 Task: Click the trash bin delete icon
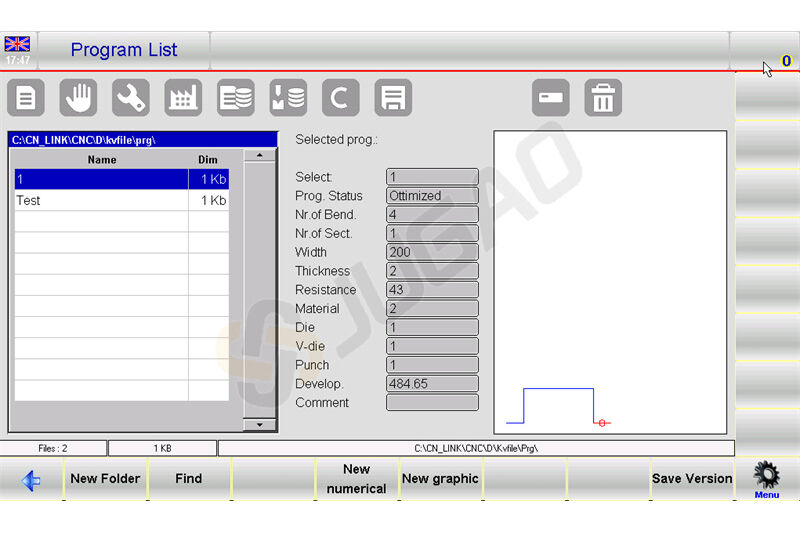click(603, 98)
